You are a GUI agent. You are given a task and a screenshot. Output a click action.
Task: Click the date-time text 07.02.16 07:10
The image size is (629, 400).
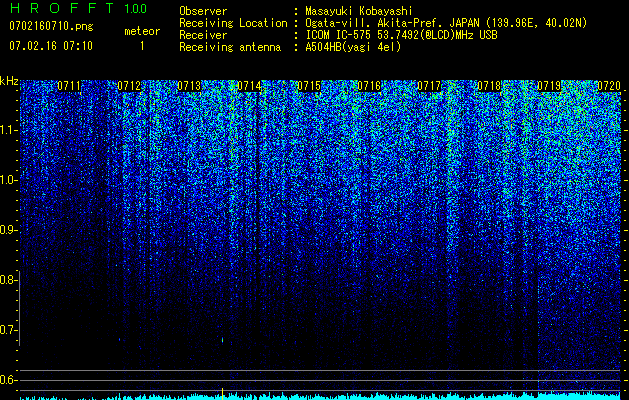point(51,46)
